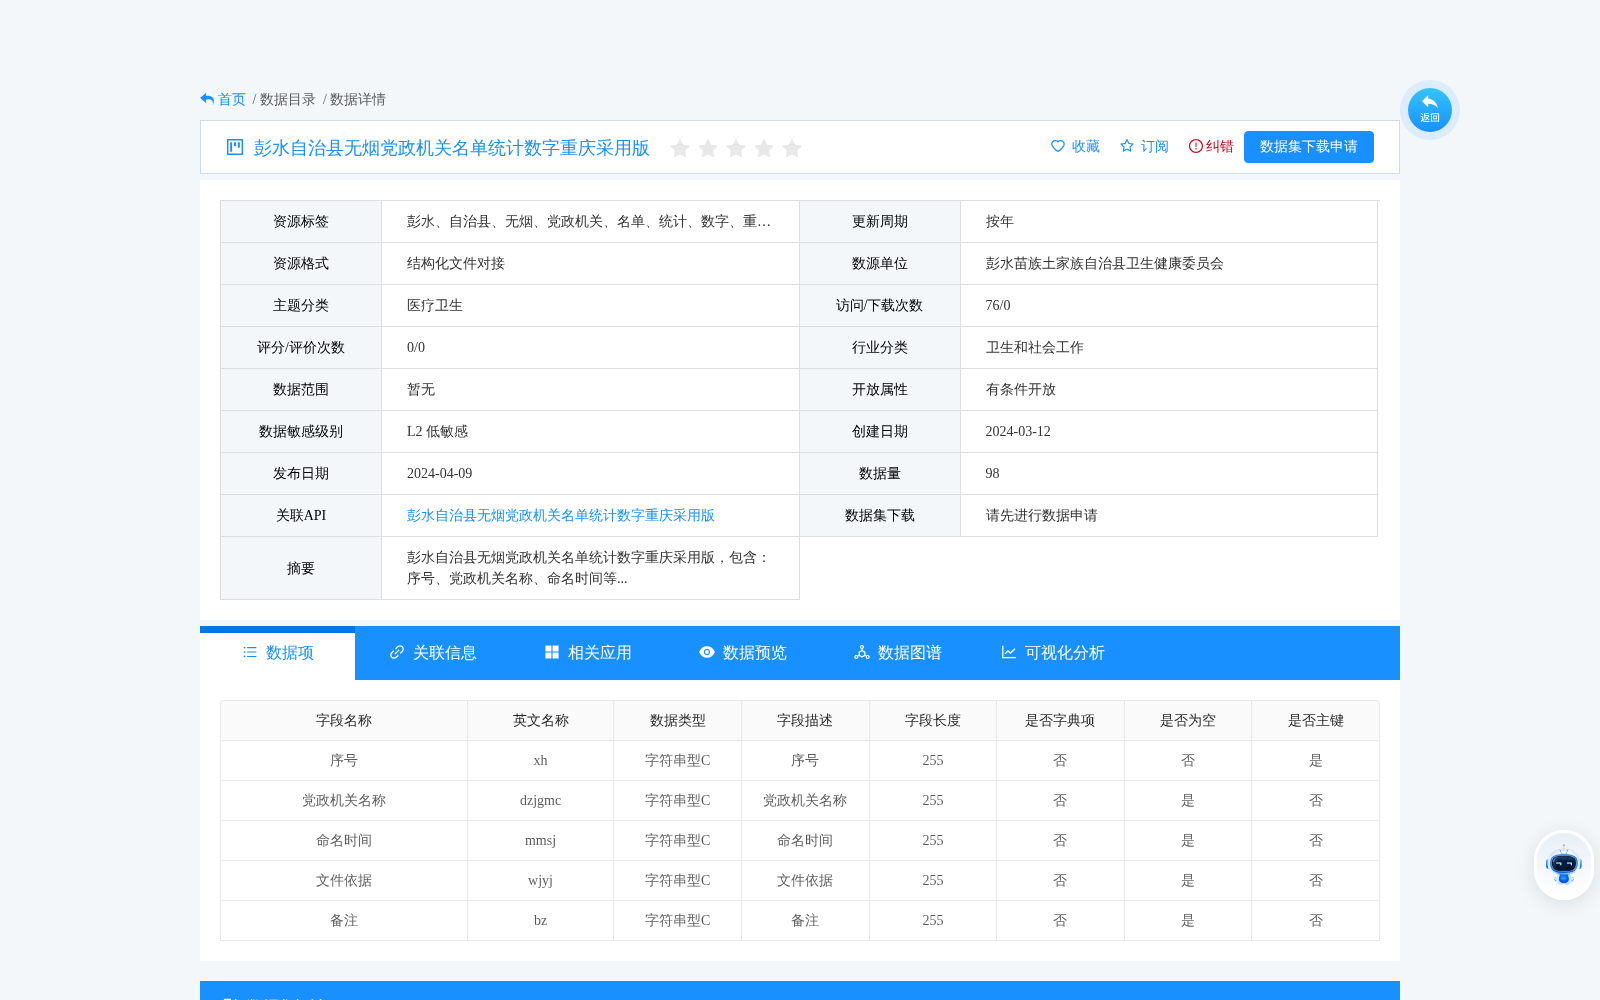Click L2 低敏感 sensitivity value
This screenshot has width=1600, height=1000.
437,432
